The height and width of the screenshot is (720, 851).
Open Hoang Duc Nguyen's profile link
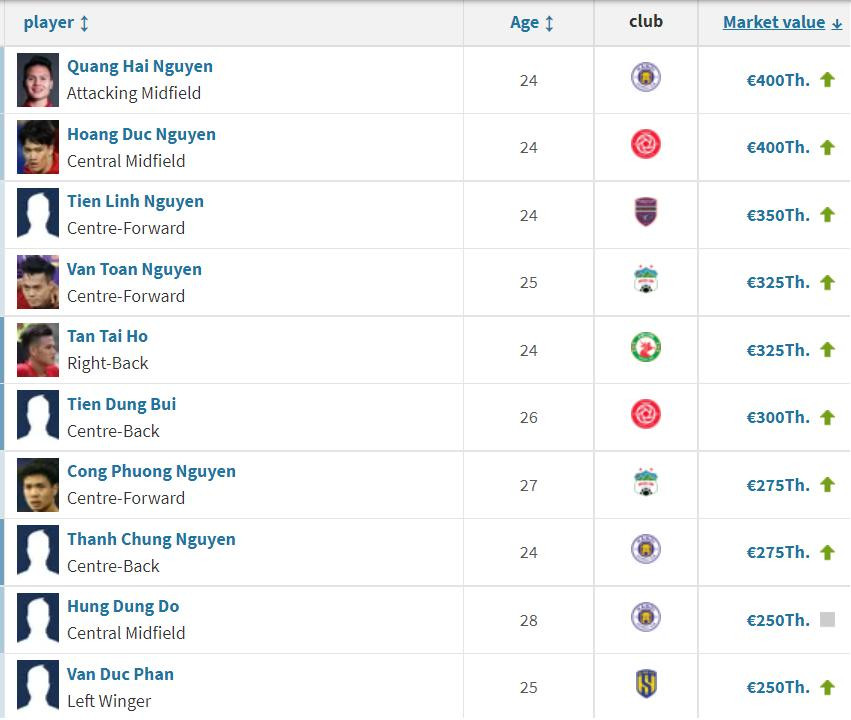click(140, 134)
